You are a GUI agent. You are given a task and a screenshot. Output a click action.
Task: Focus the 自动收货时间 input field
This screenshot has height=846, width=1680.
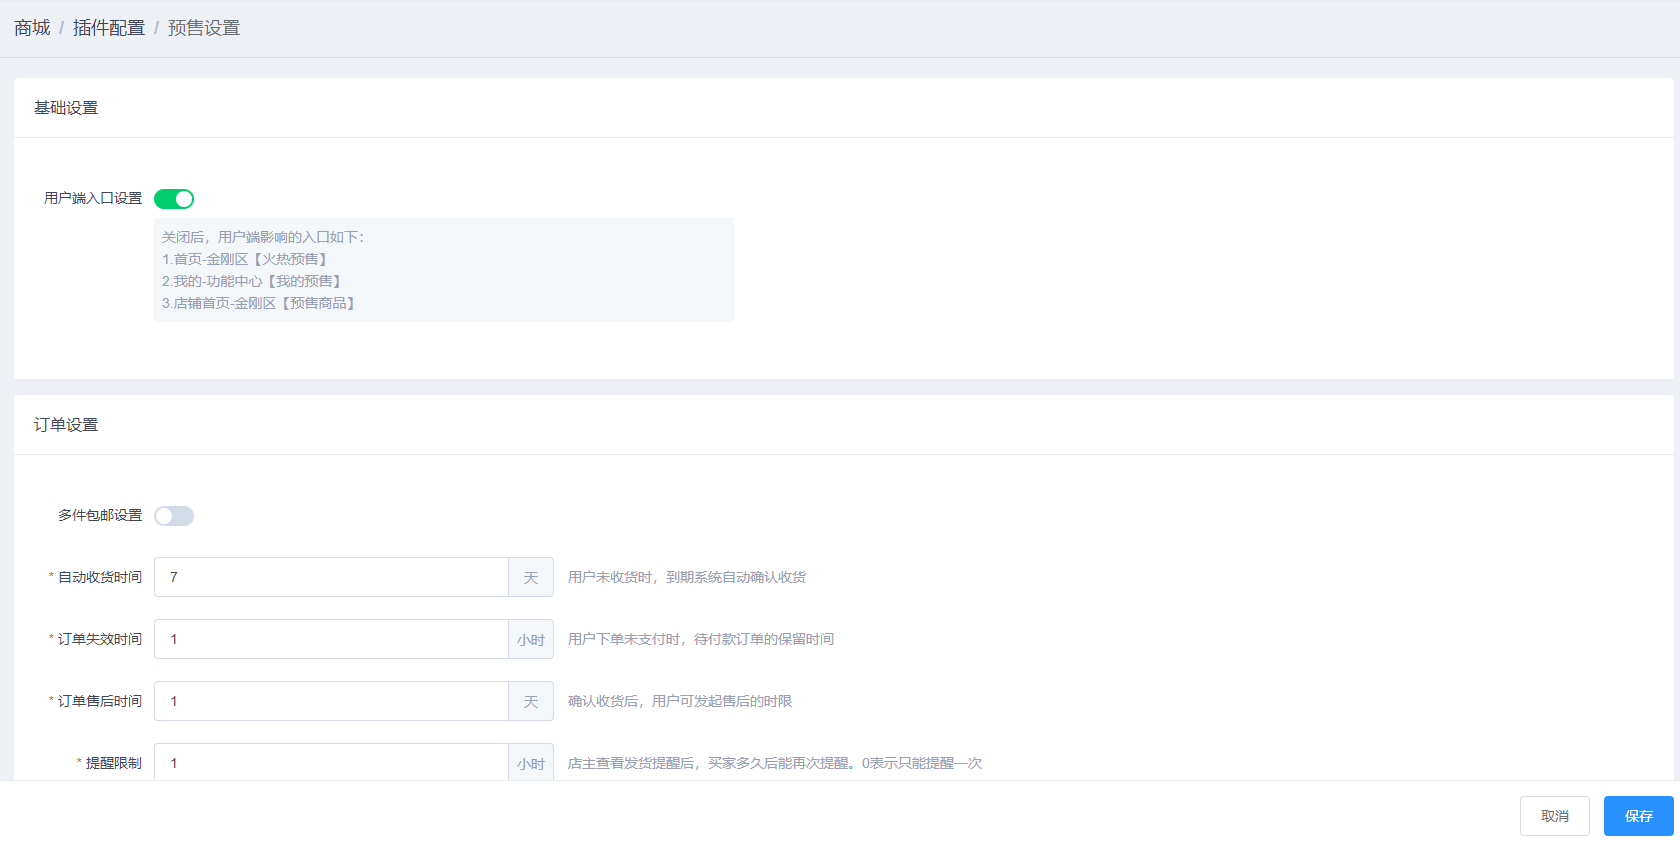pyautogui.click(x=331, y=577)
